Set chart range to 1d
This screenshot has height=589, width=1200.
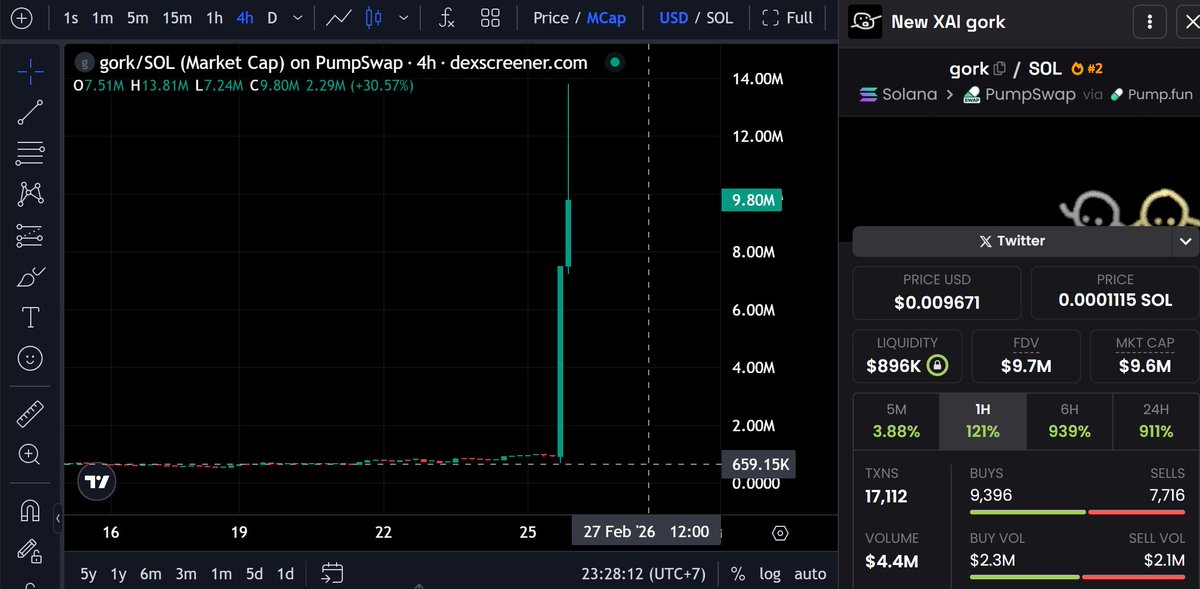pos(286,574)
